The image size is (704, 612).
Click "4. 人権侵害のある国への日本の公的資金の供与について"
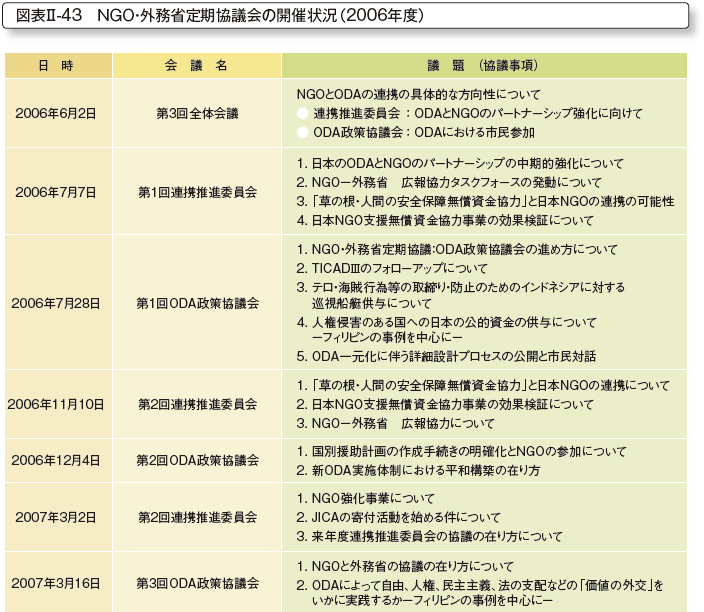click(x=446, y=322)
